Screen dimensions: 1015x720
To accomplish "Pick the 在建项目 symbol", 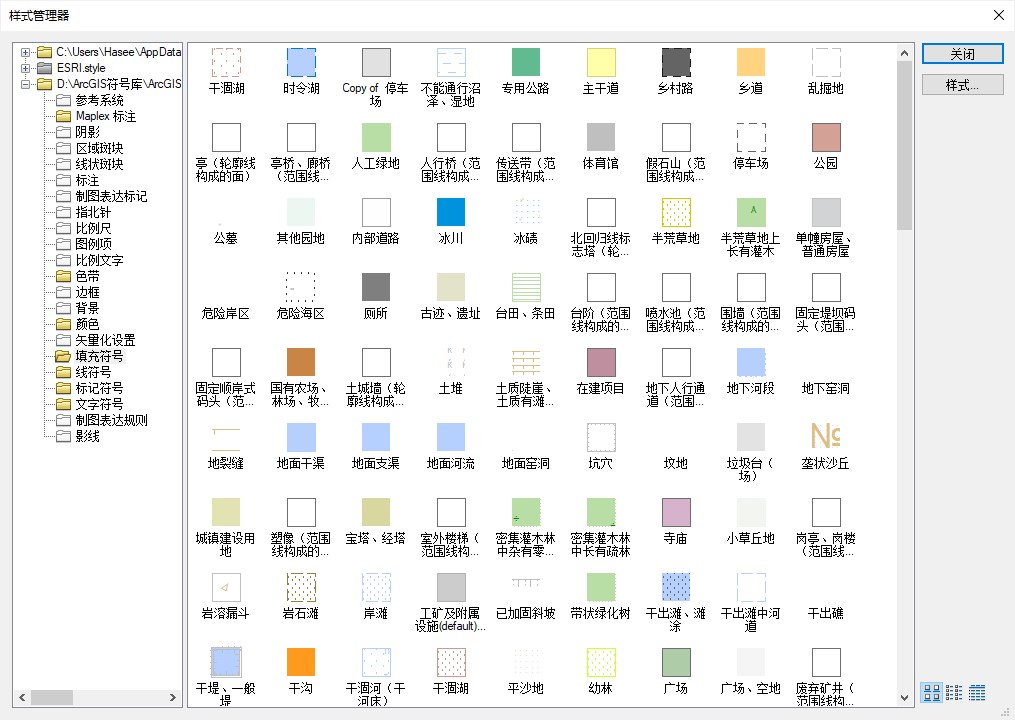I will pyautogui.click(x=601, y=363).
